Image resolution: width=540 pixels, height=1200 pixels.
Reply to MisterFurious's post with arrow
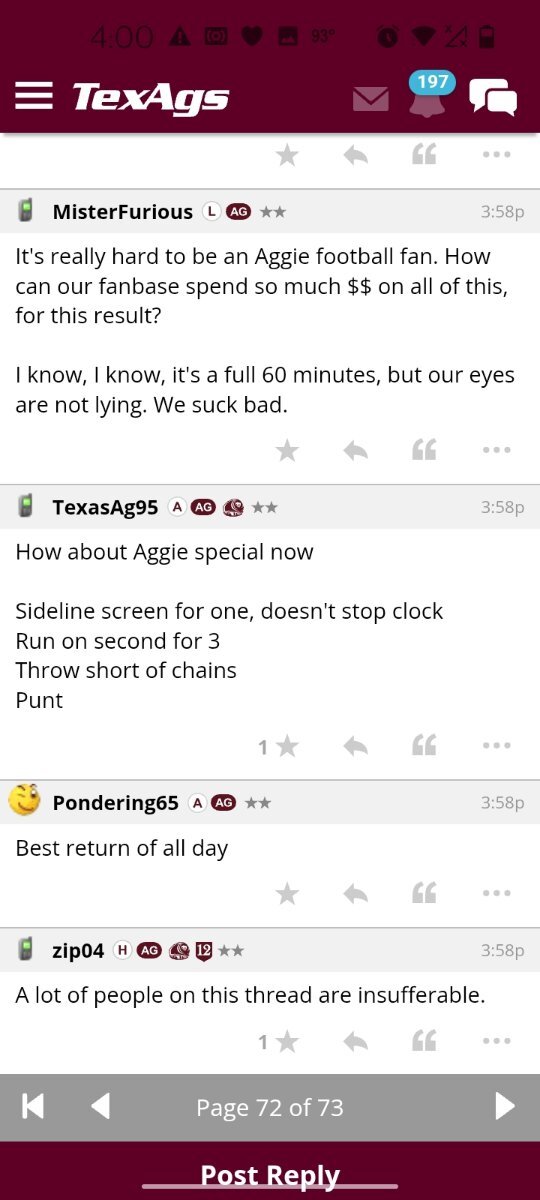click(x=355, y=451)
